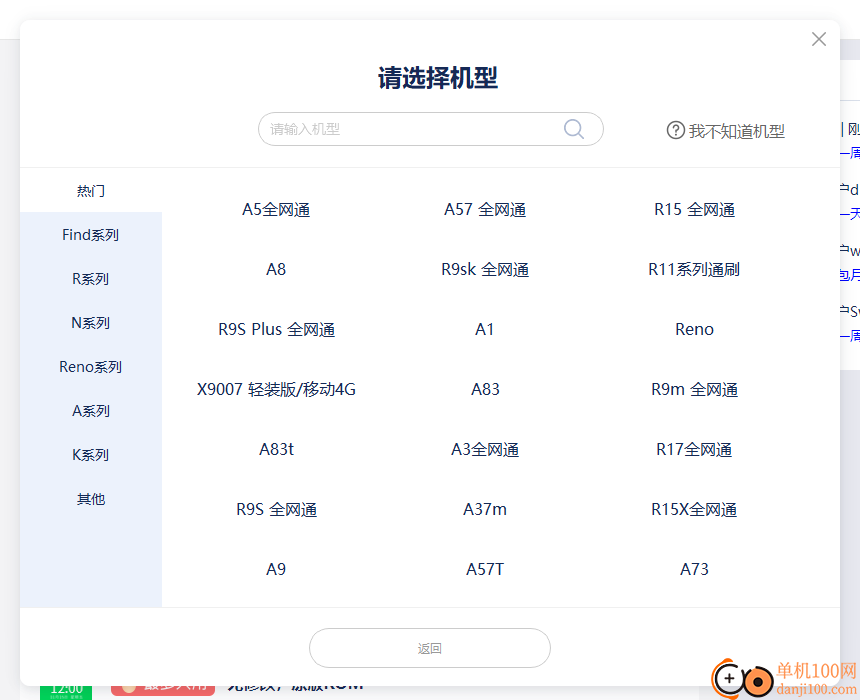Screen dimensions: 860x700
Task: Close the model selection dialog
Action: tap(818, 39)
